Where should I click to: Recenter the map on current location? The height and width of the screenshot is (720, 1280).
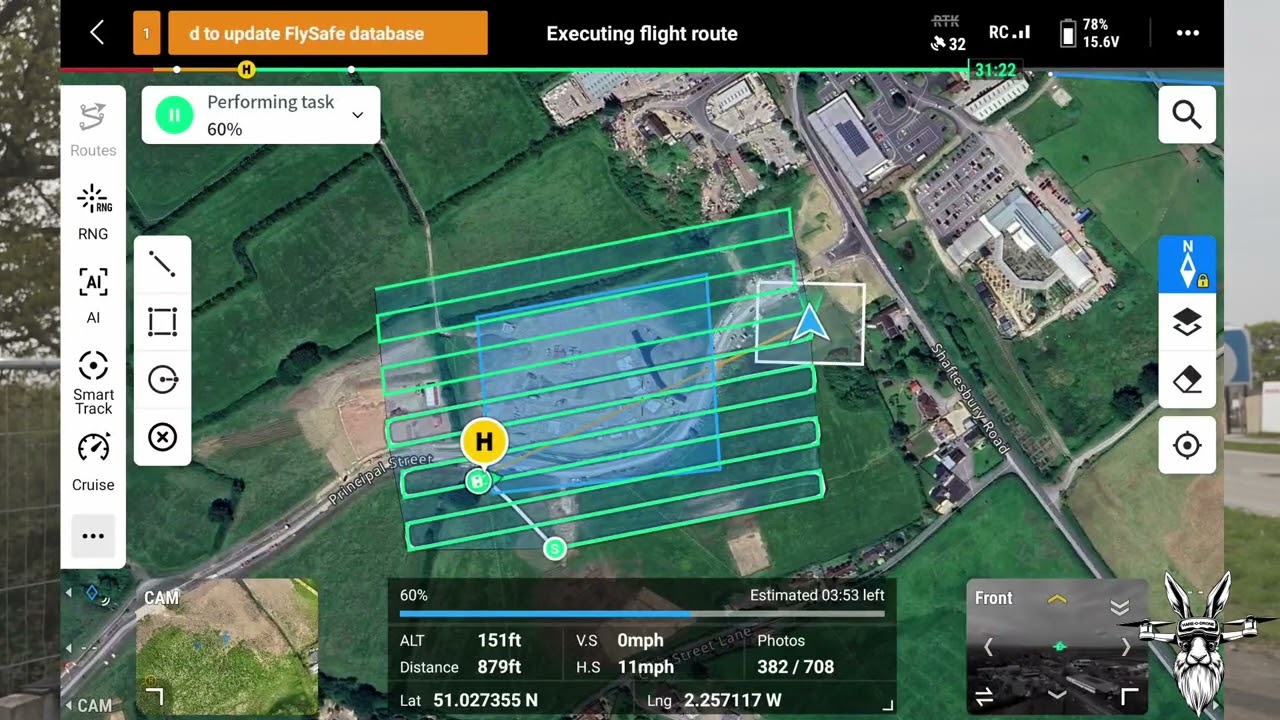(x=1187, y=445)
